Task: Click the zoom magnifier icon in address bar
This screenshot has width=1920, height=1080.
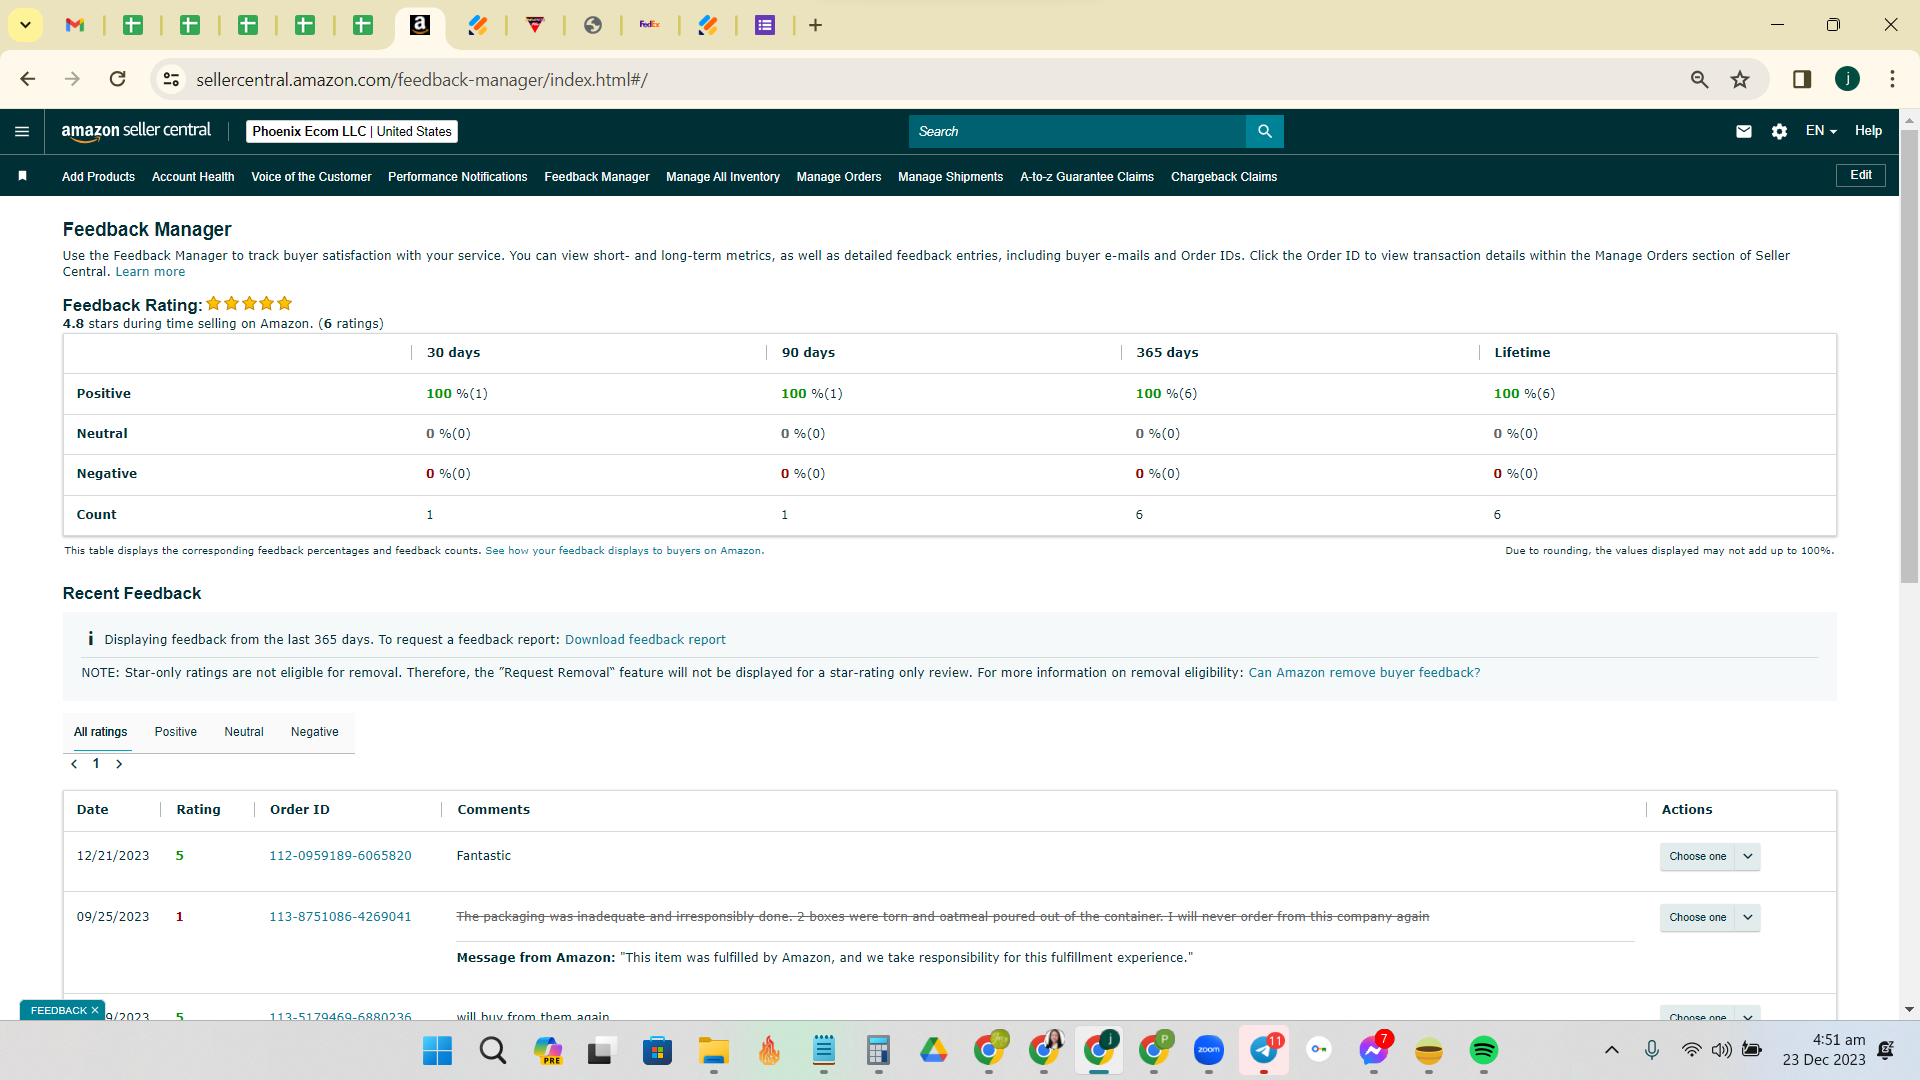Action: [1699, 79]
